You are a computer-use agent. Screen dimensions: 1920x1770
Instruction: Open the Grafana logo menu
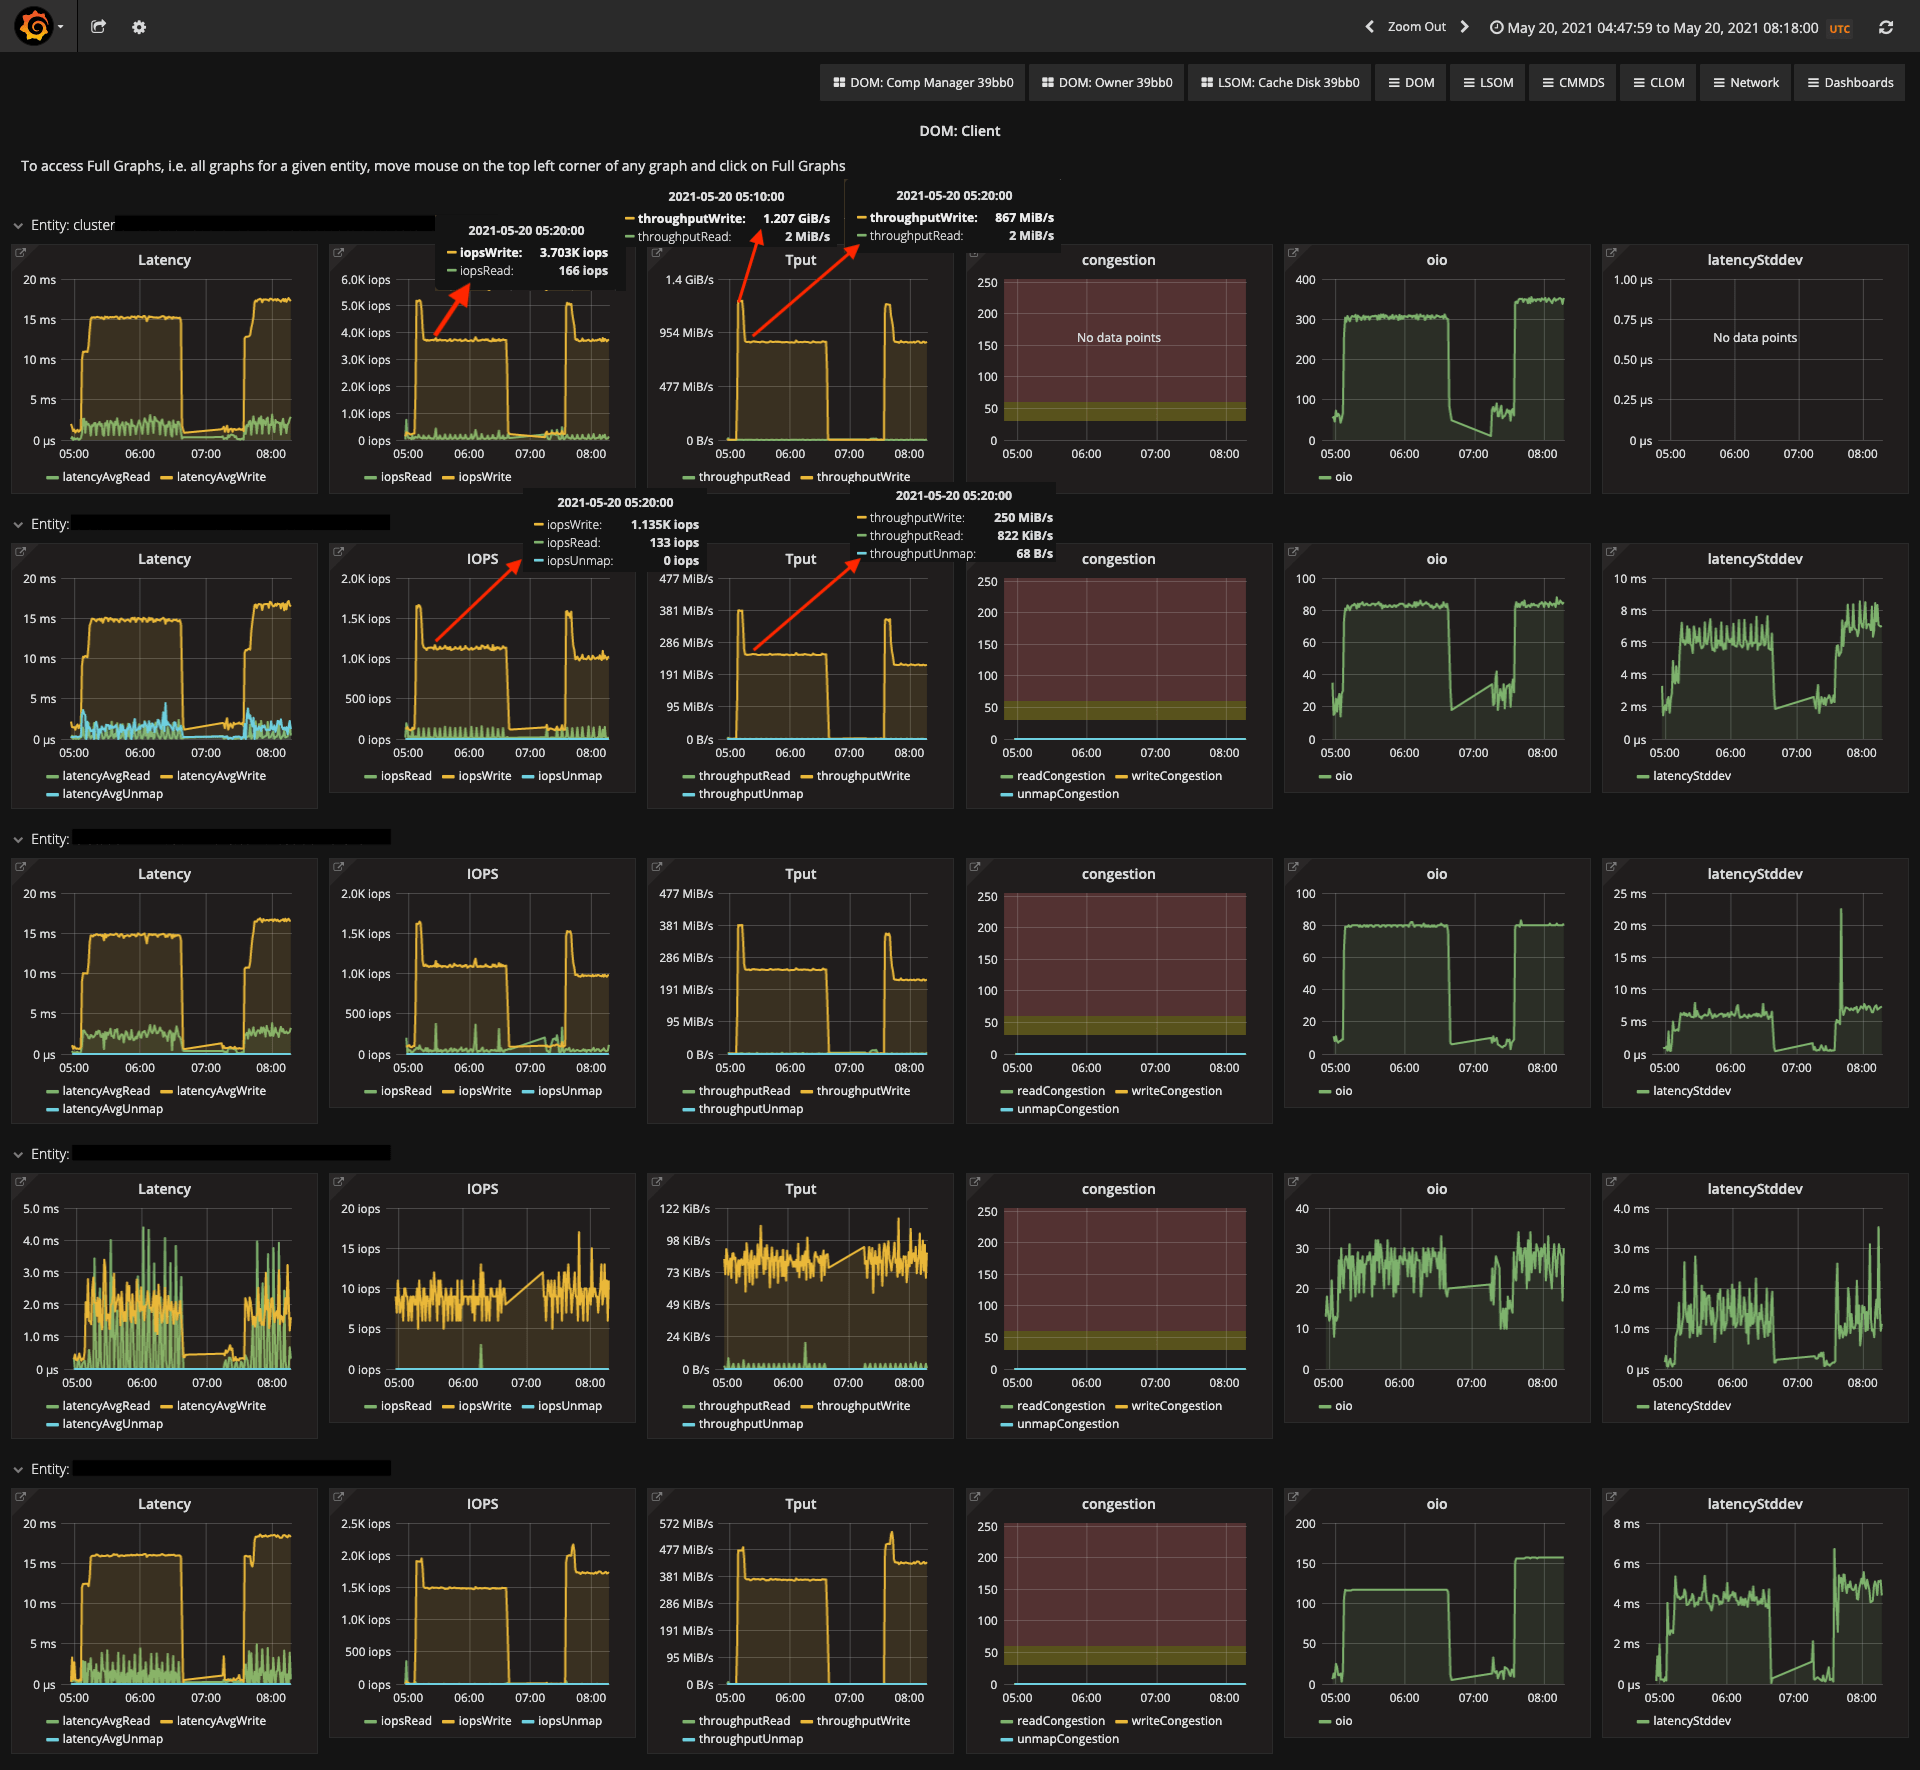pos(35,26)
